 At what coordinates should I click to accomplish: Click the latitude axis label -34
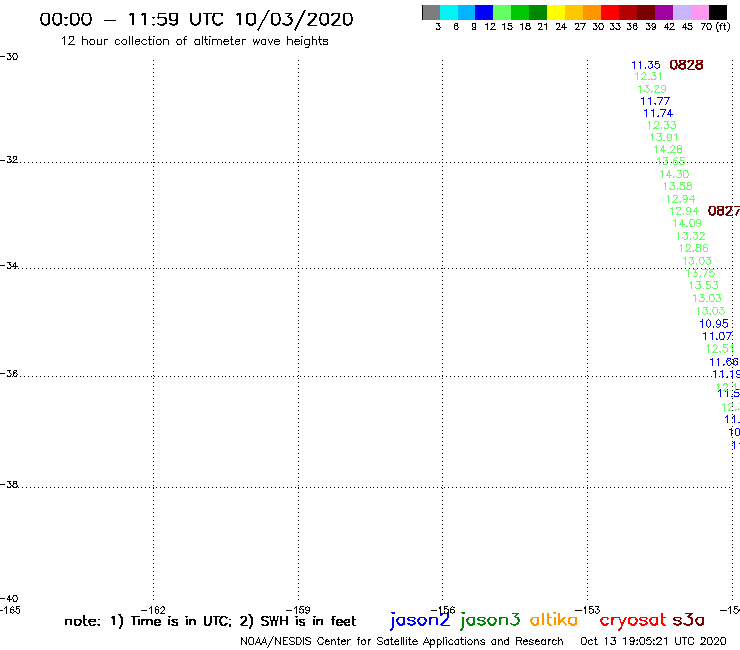point(9,266)
